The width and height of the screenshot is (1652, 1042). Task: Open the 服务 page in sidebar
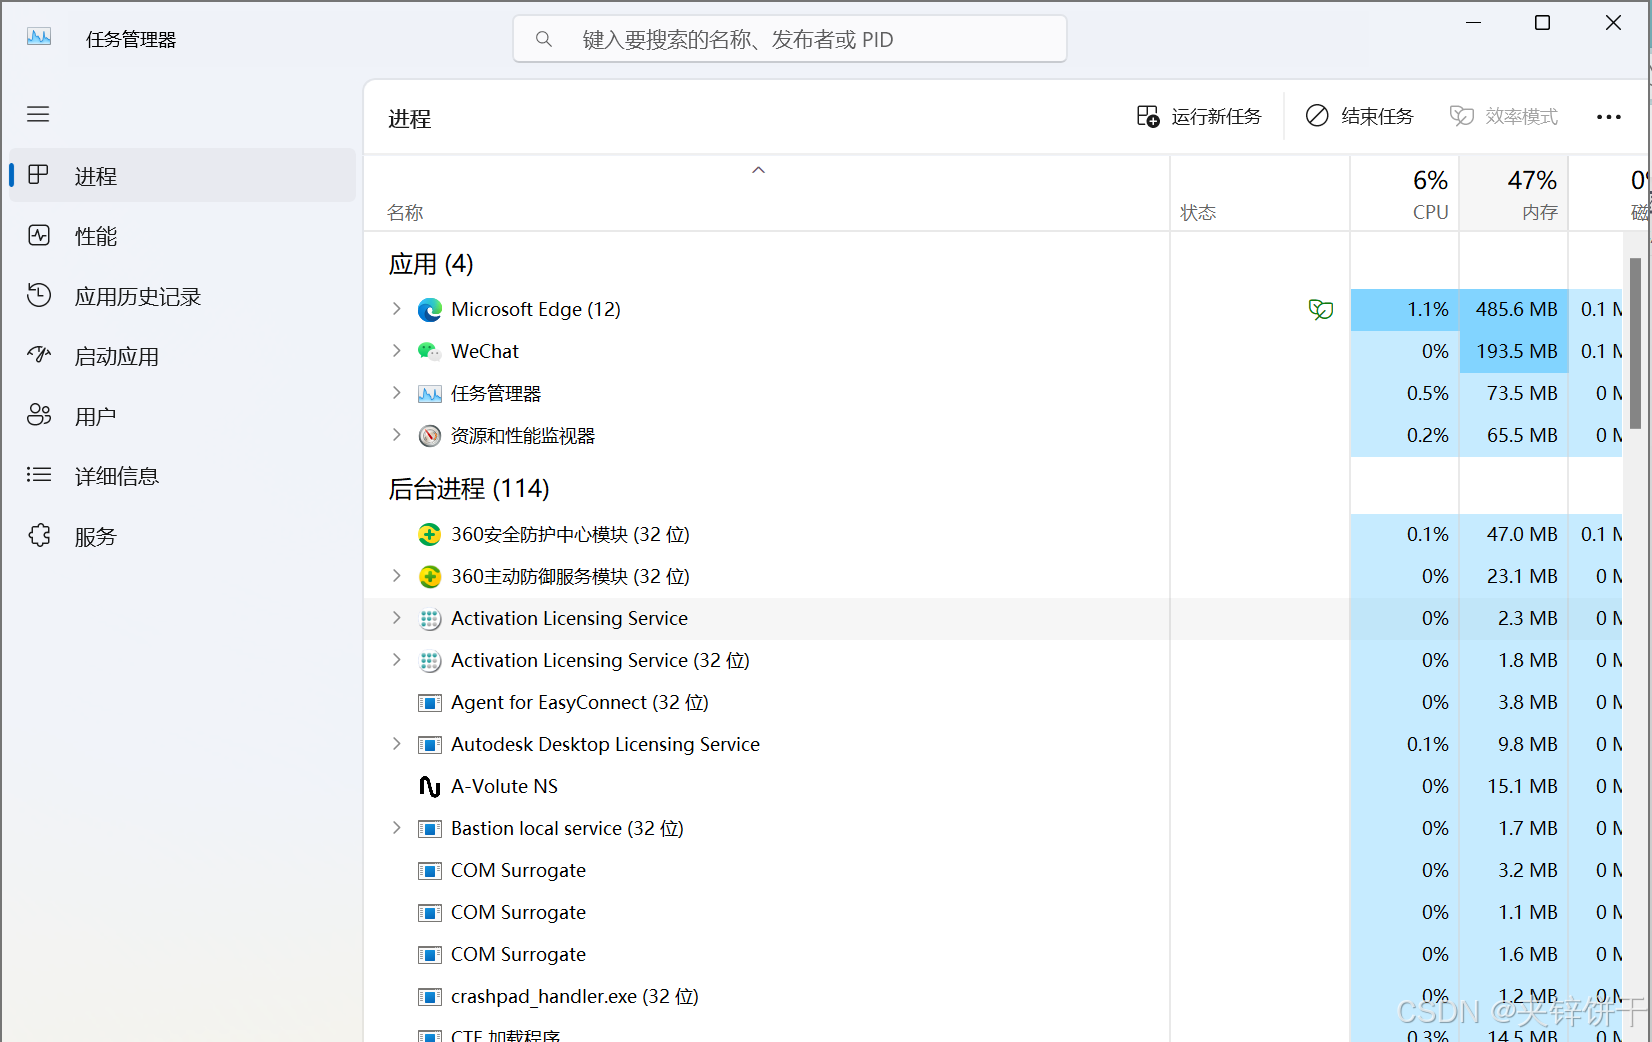pos(183,537)
